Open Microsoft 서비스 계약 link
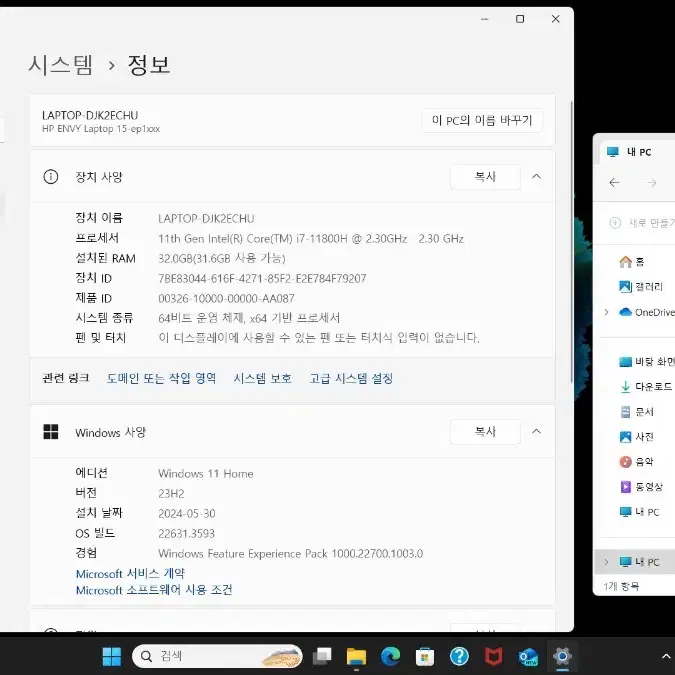675x675 pixels. 130,574
